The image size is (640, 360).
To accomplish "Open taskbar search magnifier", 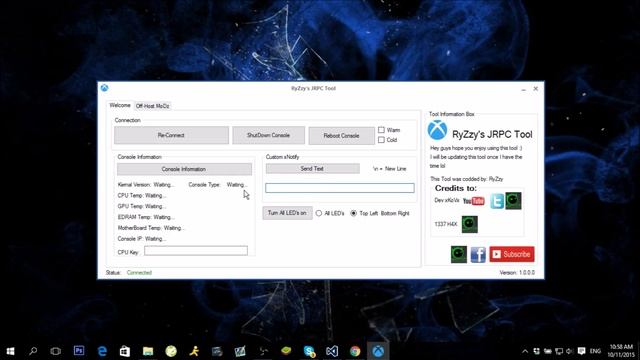I will pos(33,351).
